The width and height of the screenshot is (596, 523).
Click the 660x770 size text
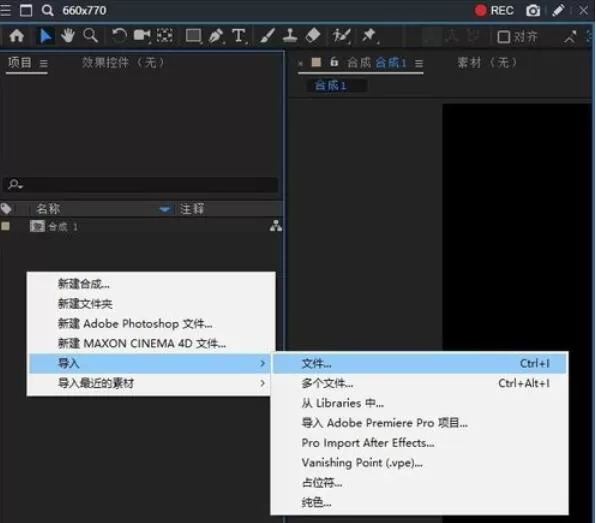[84, 10]
